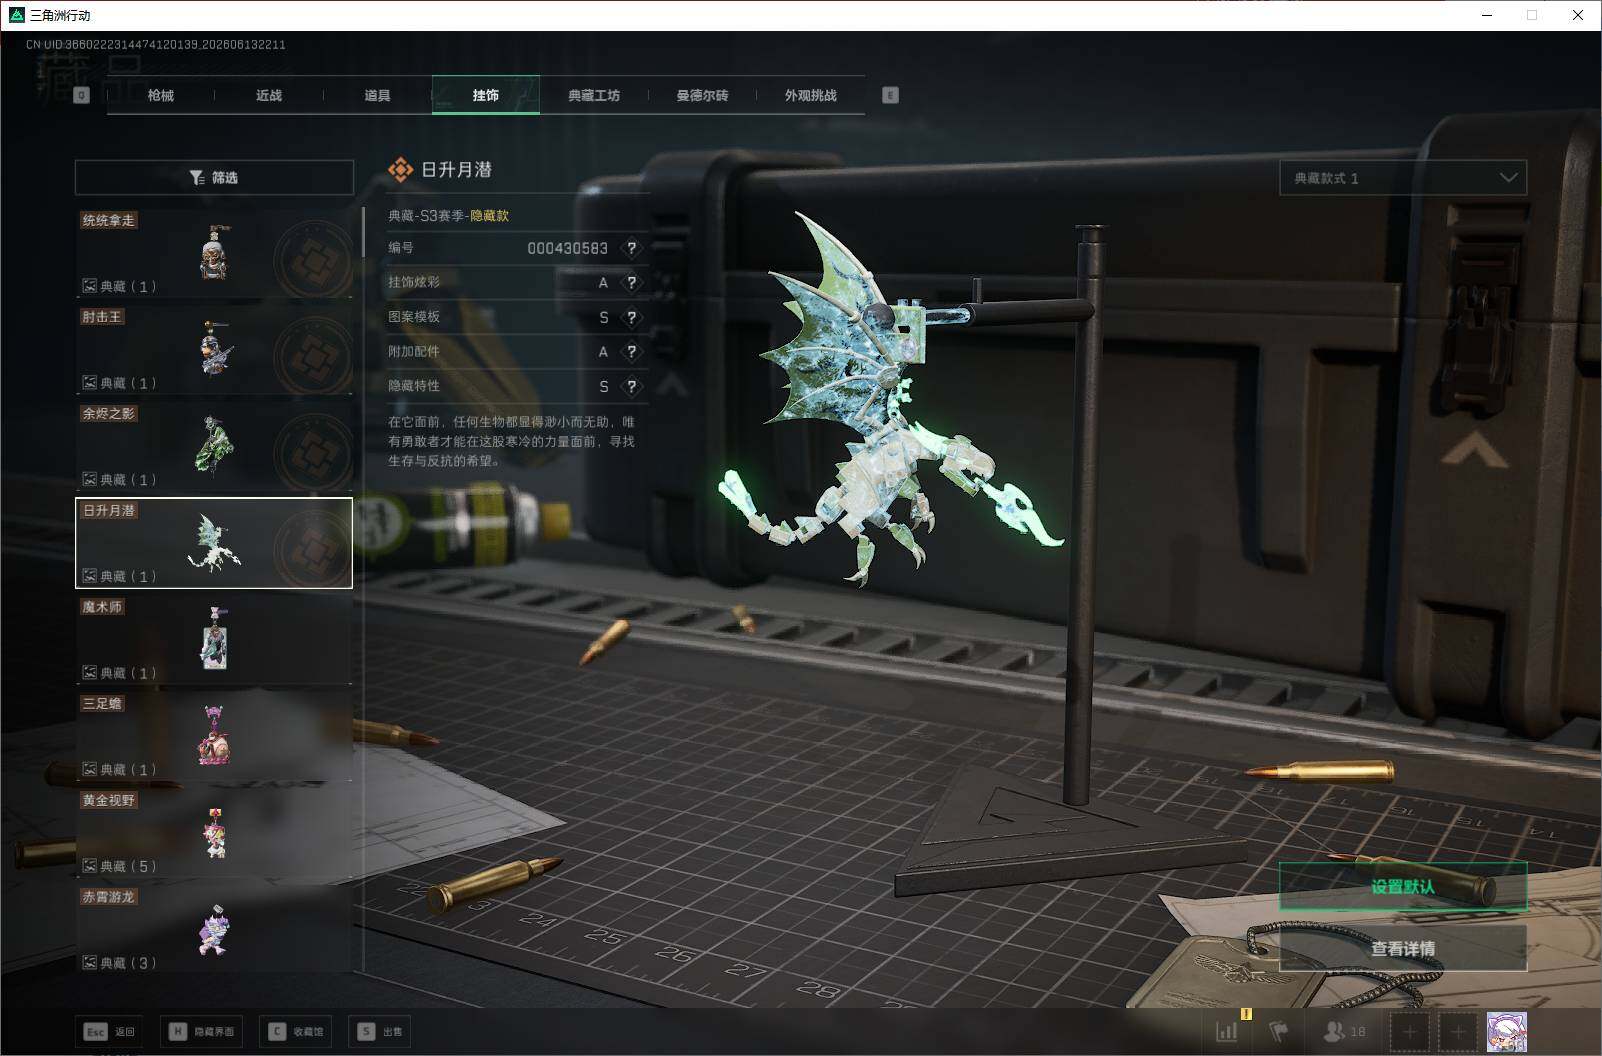Select the 魔术师 charm in the list
The image size is (1602, 1056).
coord(214,640)
